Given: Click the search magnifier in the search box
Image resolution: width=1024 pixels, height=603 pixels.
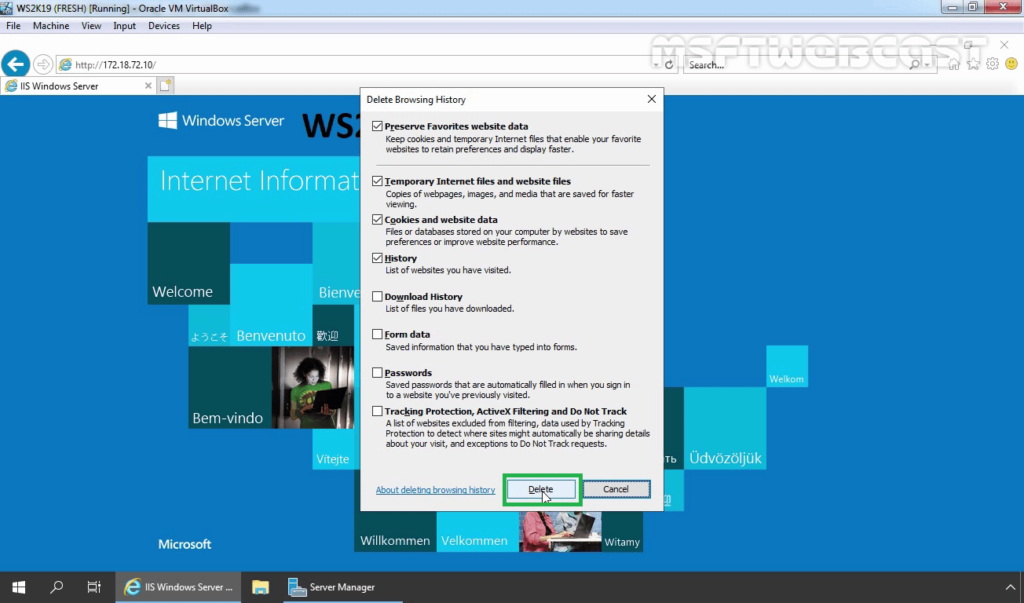Looking at the screenshot, I should [914, 65].
